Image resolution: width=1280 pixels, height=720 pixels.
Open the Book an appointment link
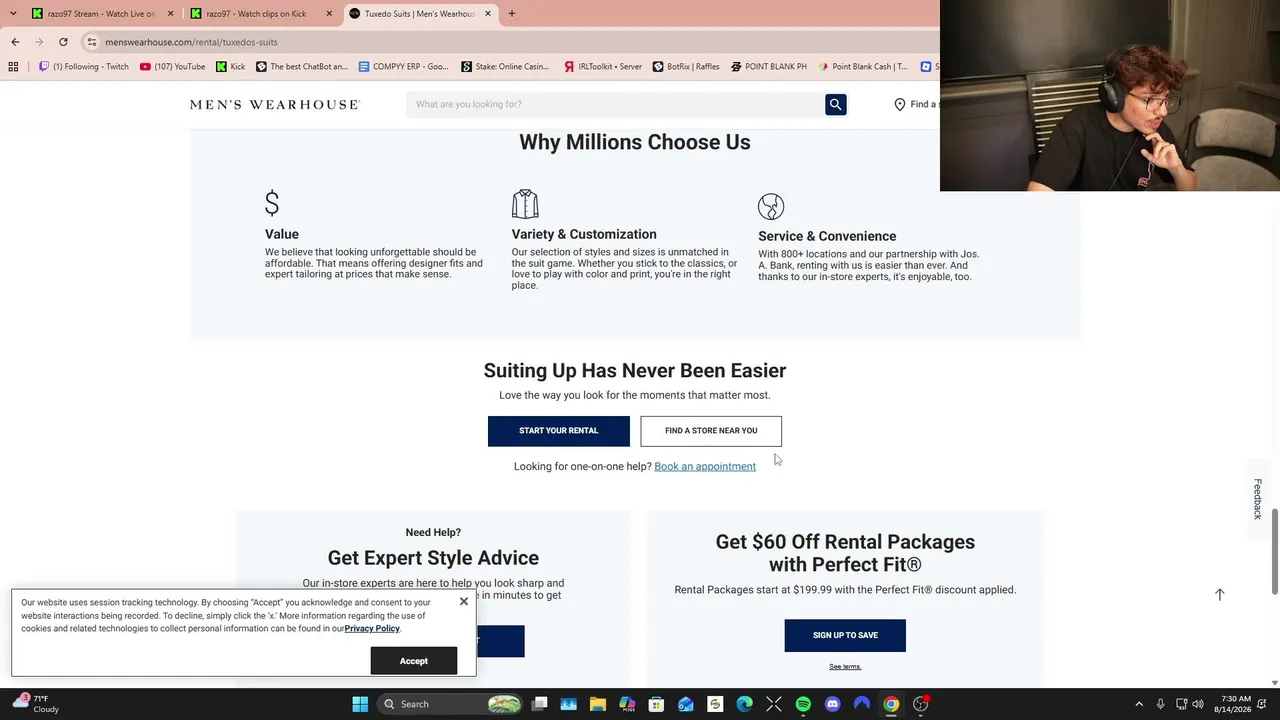(705, 467)
